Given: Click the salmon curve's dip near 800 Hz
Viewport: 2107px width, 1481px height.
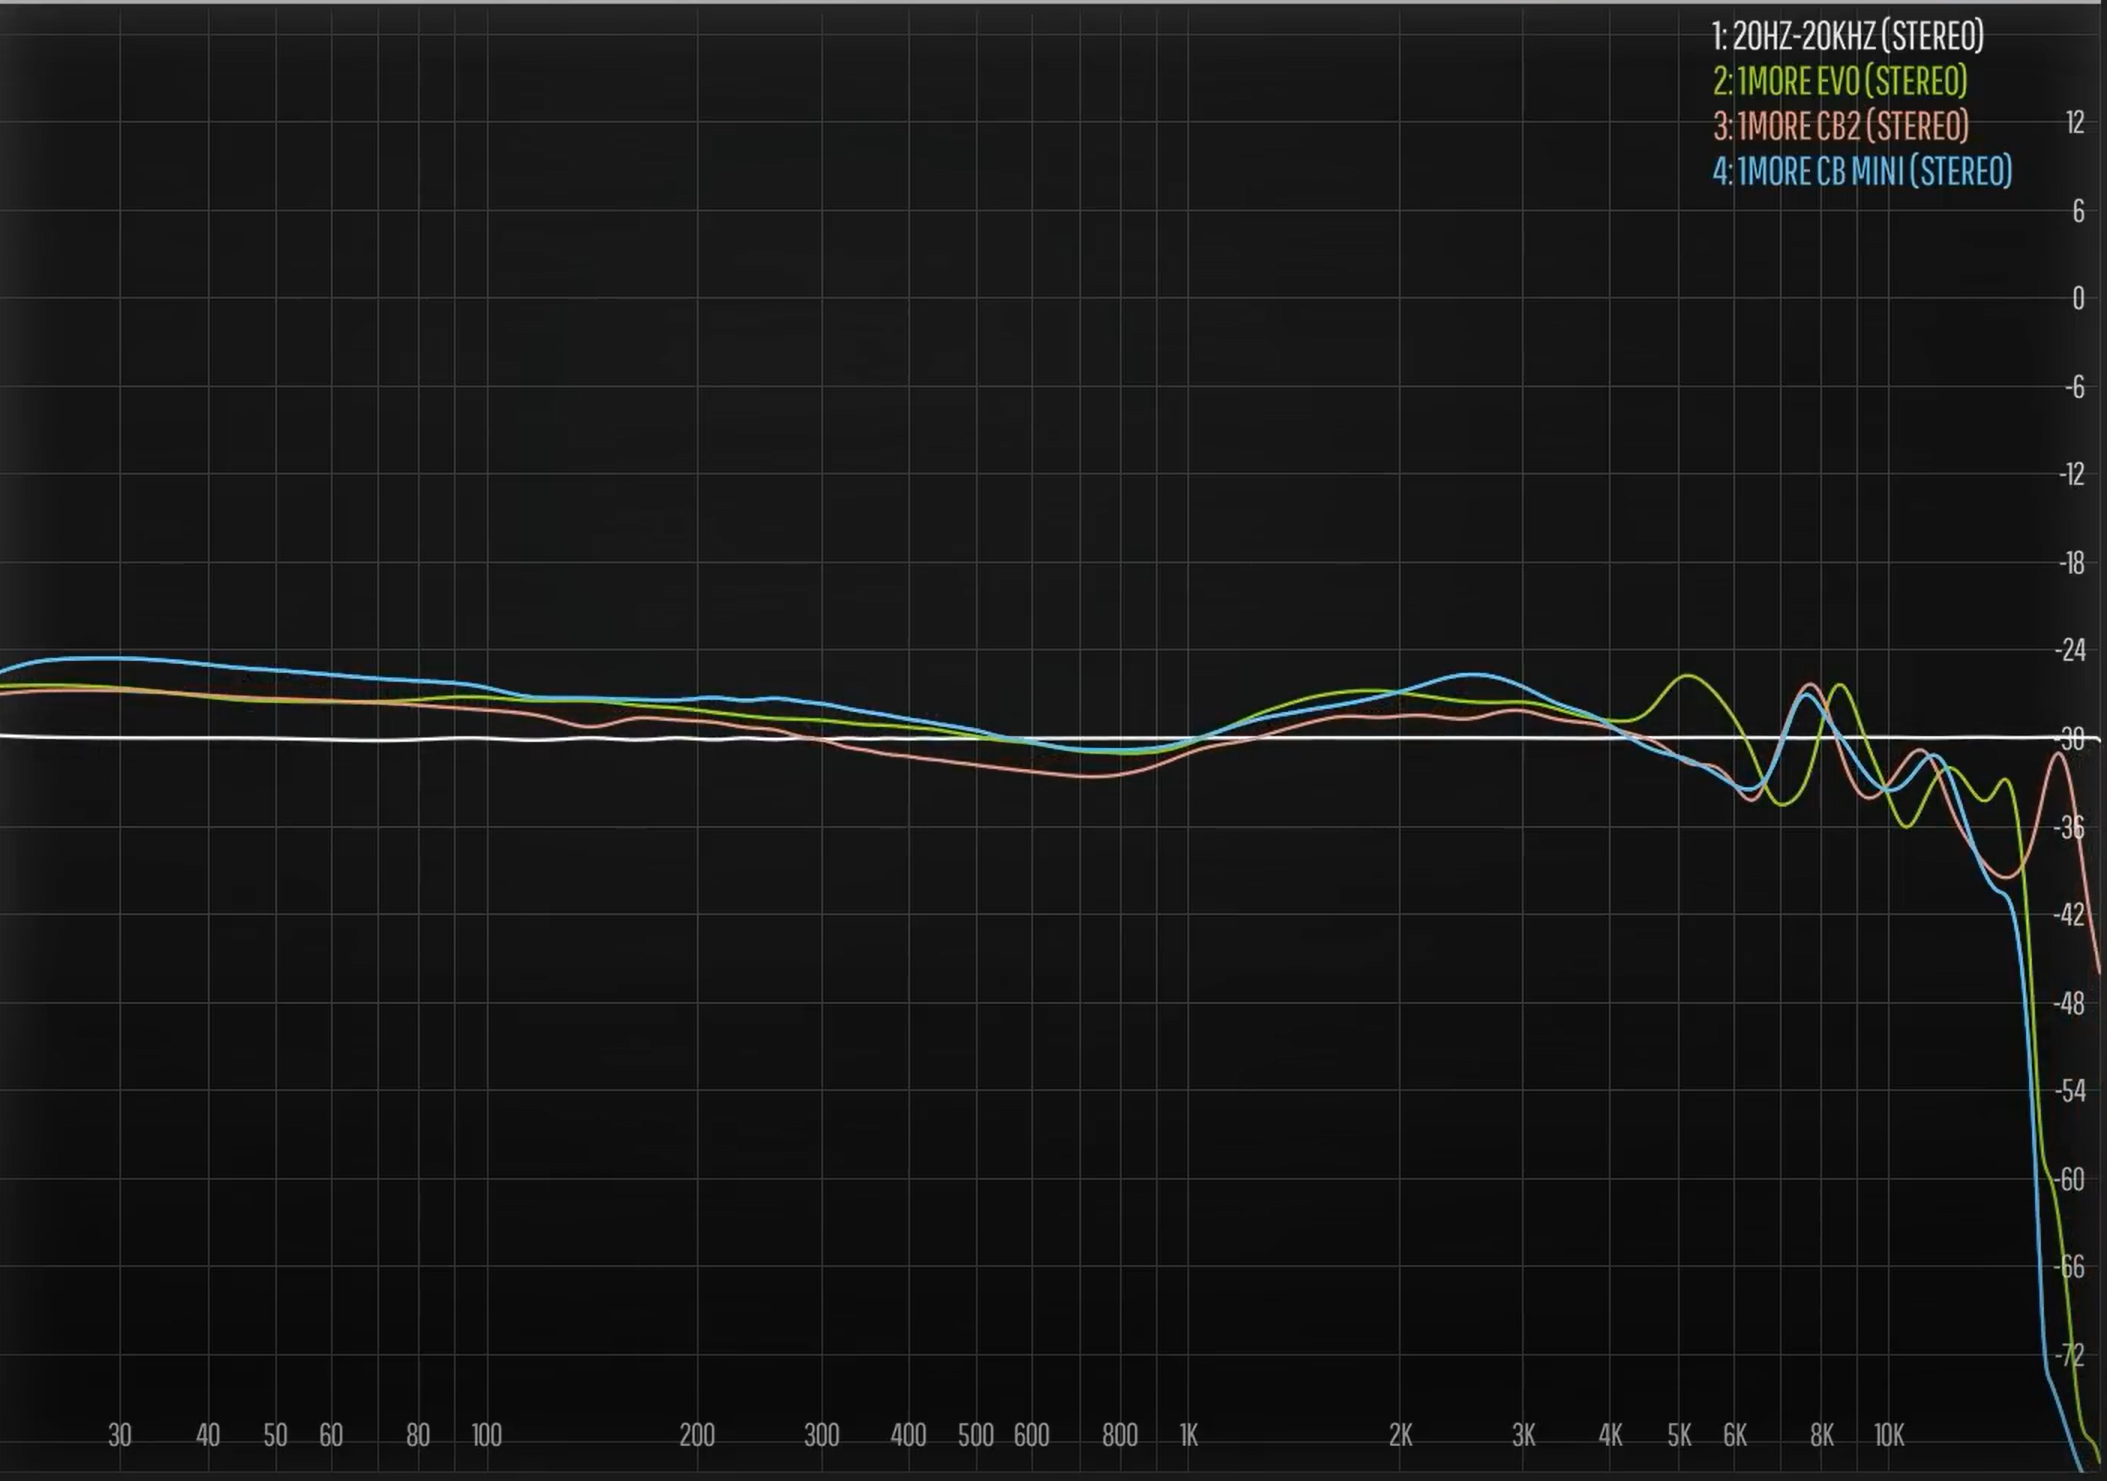Looking at the screenshot, I should 1095,776.
